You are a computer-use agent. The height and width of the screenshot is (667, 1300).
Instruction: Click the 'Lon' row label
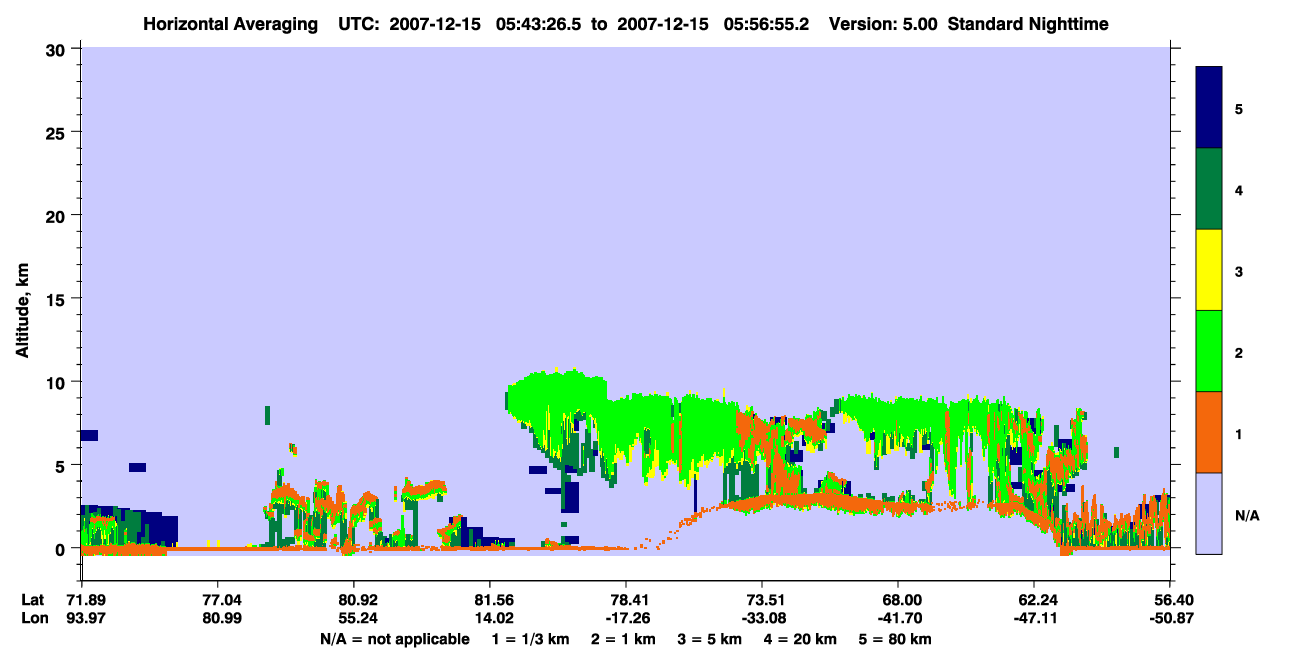(33, 618)
